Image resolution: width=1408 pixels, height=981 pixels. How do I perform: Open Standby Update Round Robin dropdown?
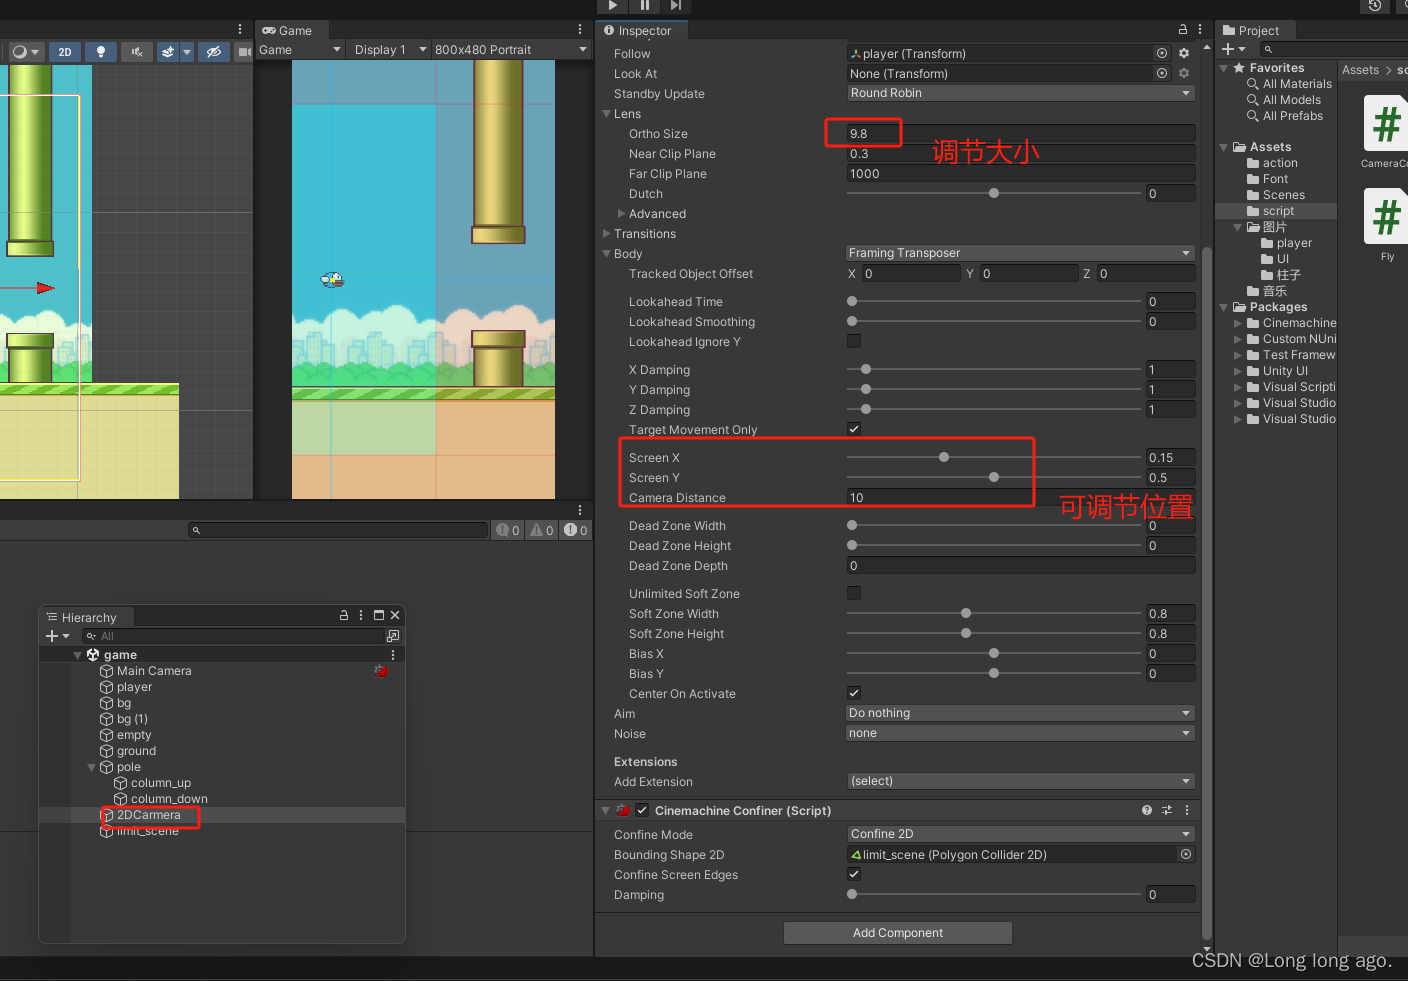pyautogui.click(x=1021, y=93)
